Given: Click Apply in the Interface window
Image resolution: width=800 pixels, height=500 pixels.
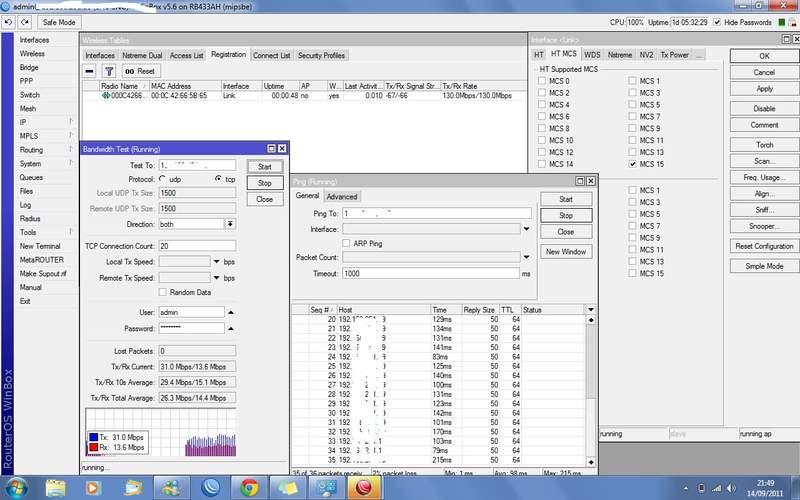Looking at the screenshot, I should coord(764,89).
